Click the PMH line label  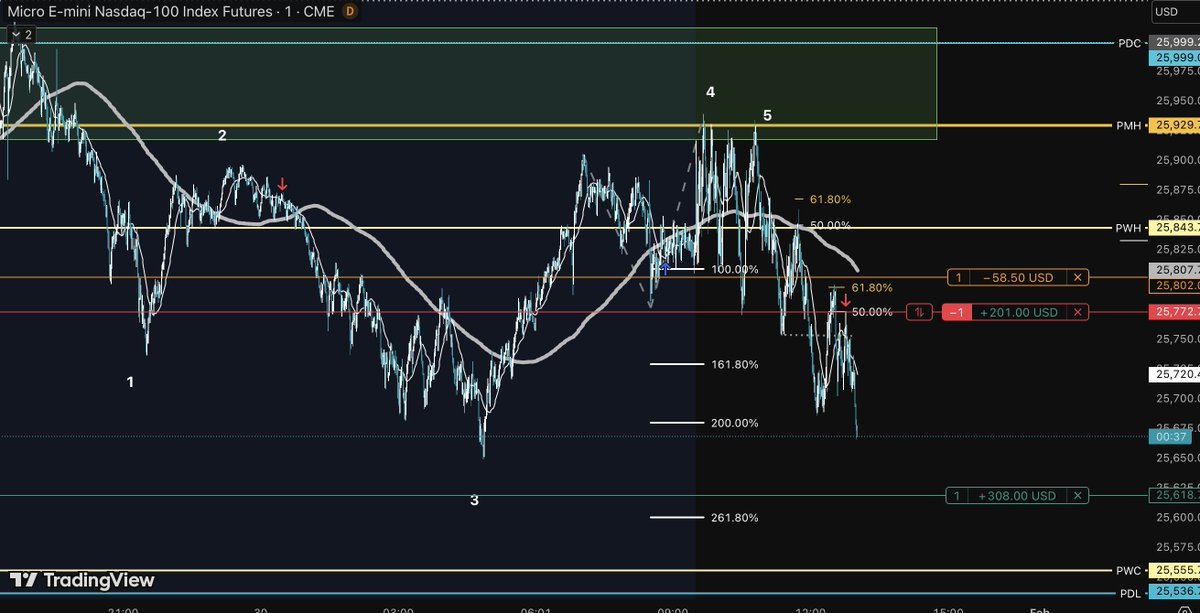[x=1129, y=126]
